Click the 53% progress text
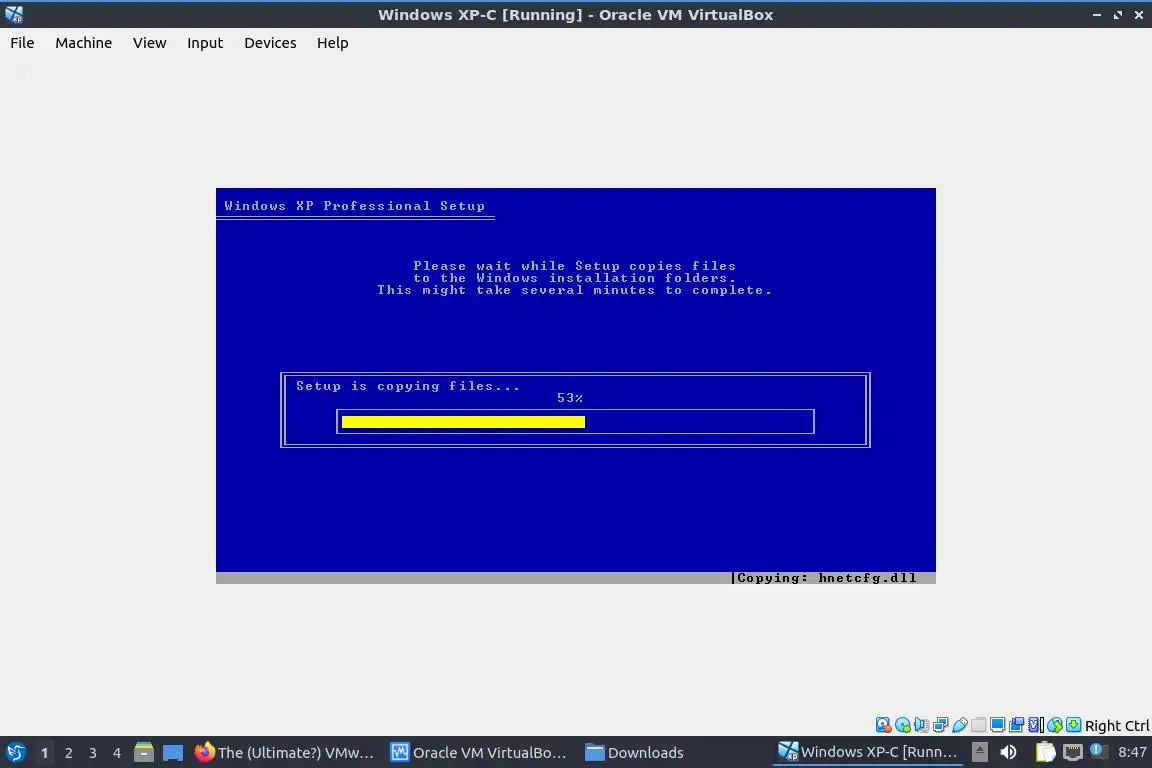This screenshot has width=1152, height=768. click(x=570, y=398)
